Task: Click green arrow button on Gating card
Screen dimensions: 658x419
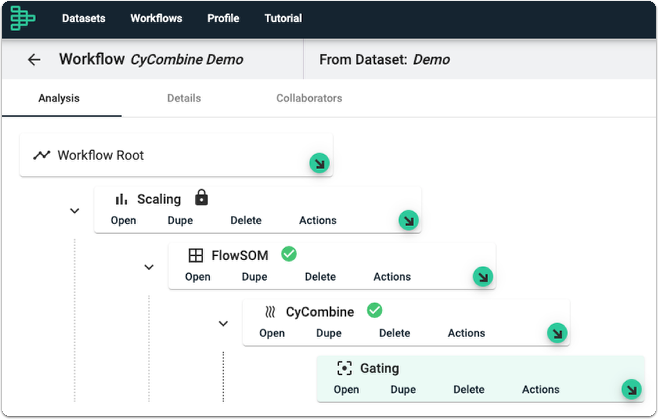Action: (631, 389)
